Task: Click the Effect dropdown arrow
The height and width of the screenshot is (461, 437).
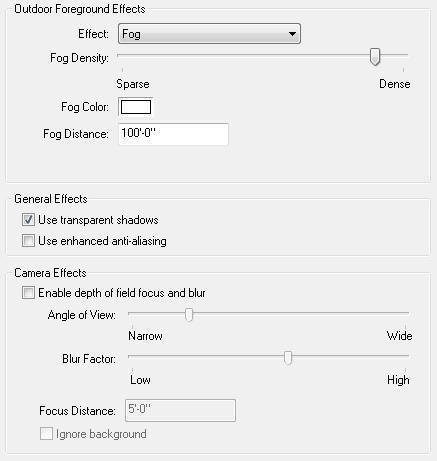Action: tap(292, 34)
